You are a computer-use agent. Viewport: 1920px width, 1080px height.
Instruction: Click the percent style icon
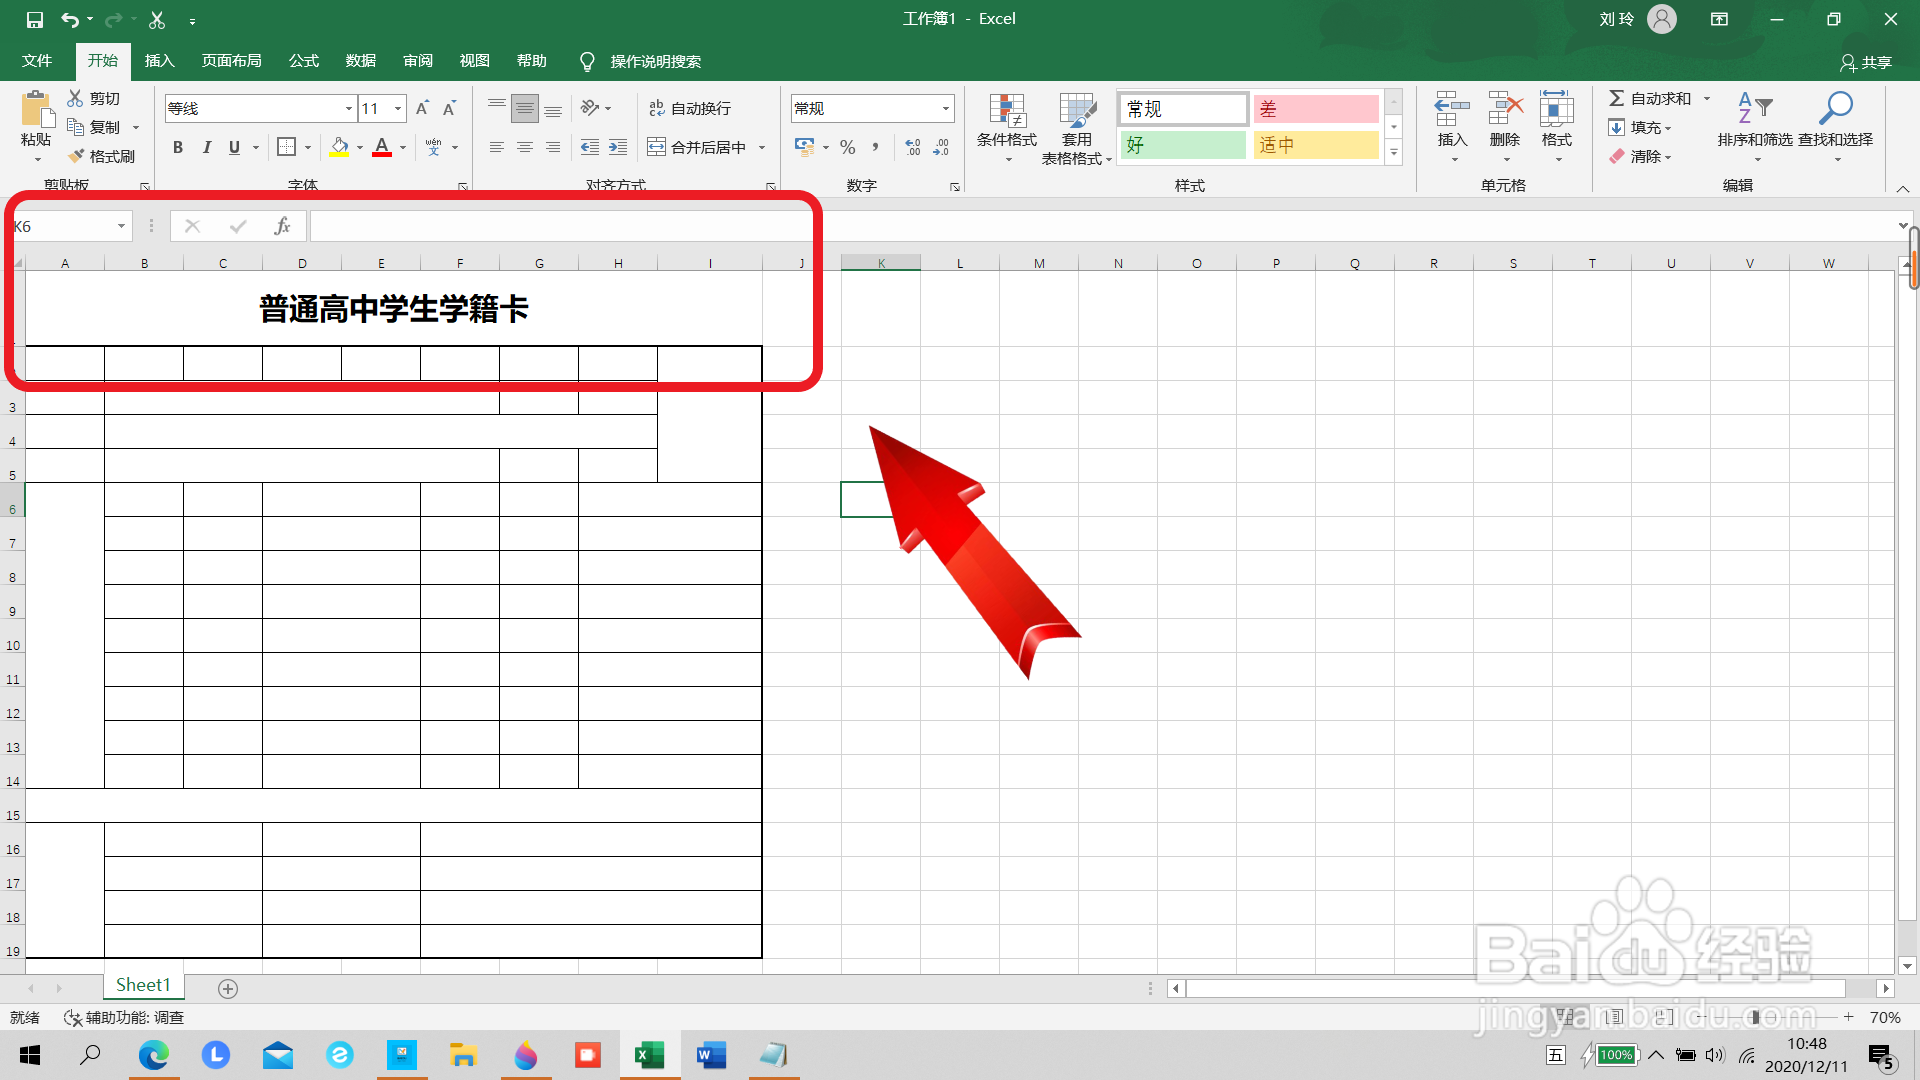point(847,147)
